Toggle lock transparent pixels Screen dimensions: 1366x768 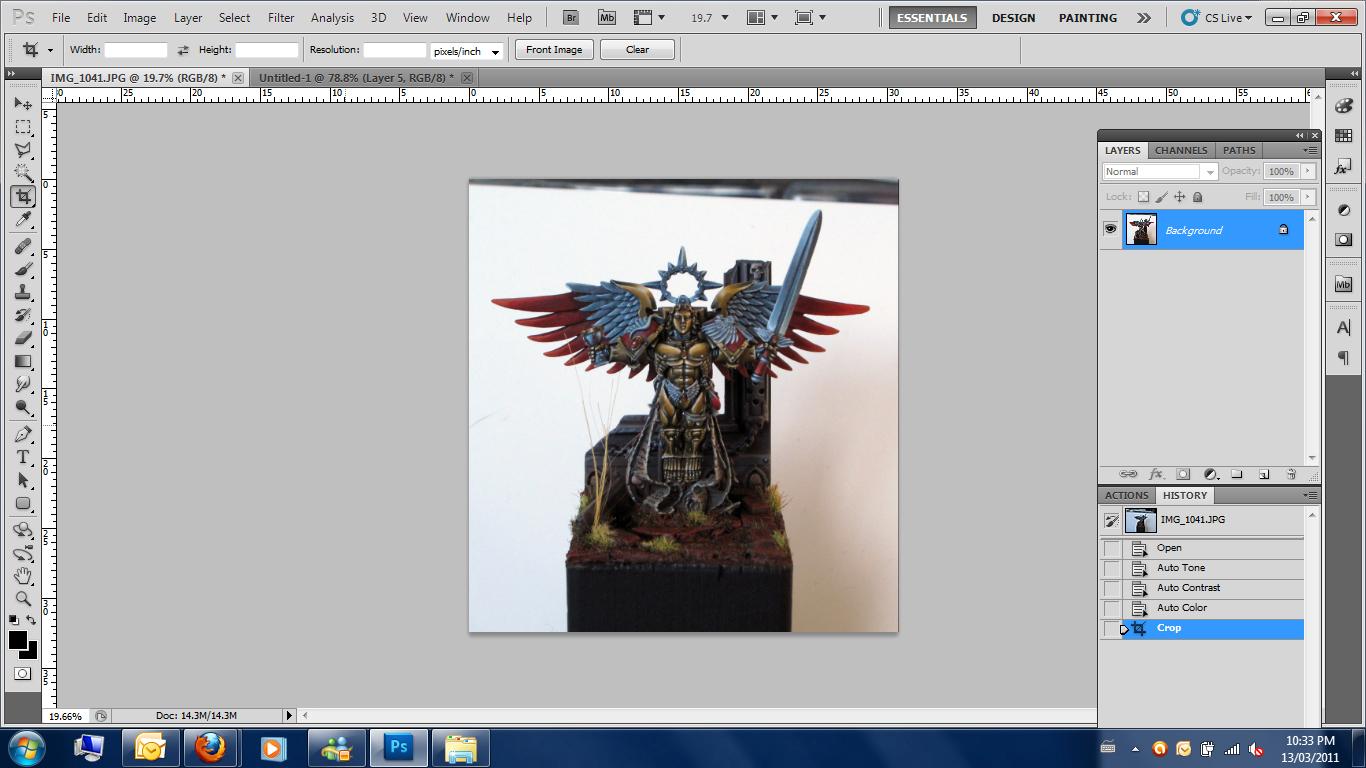(1143, 197)
